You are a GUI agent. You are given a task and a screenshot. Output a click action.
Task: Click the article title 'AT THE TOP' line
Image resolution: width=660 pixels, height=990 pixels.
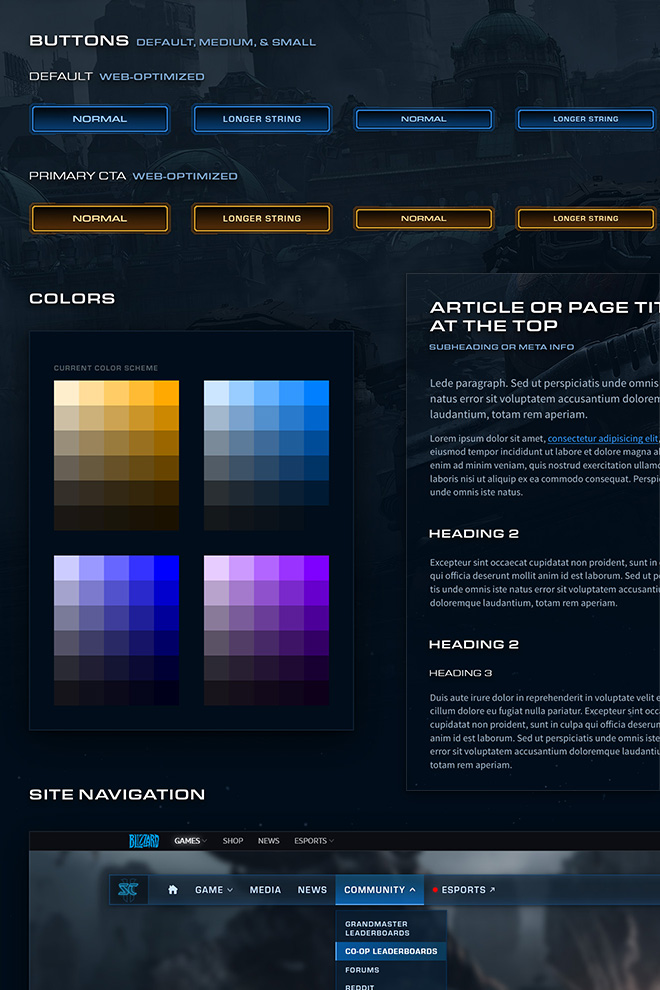(x=494, y=326)
